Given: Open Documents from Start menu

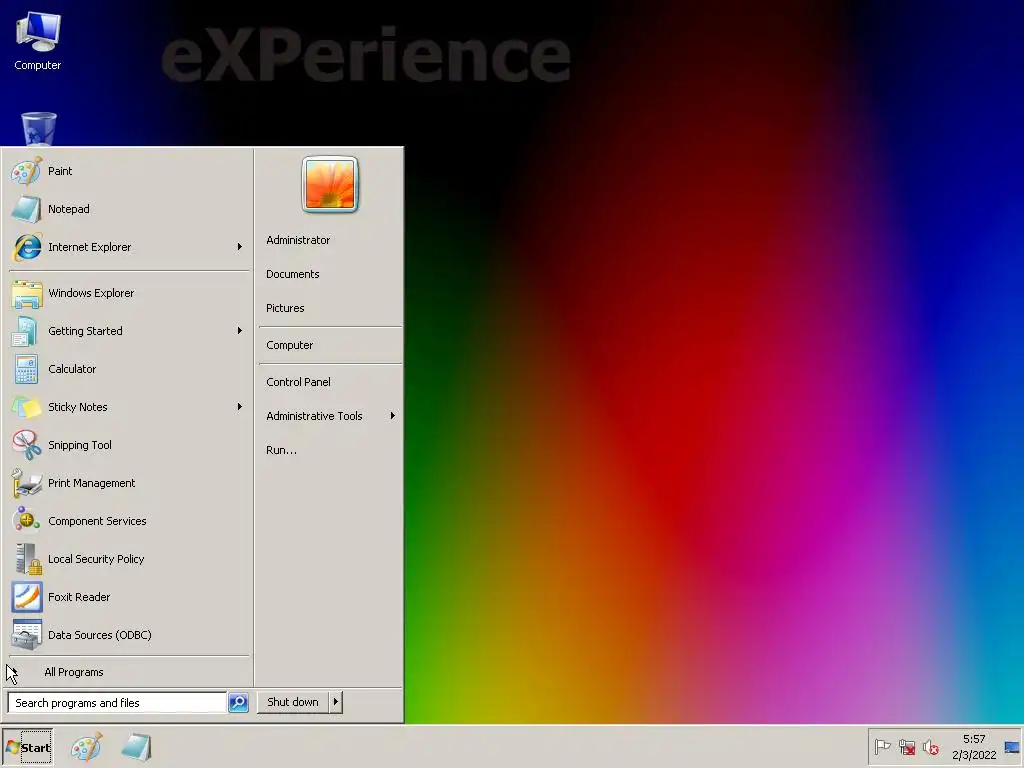Looking at the screenshot, I should pos(293,274).
